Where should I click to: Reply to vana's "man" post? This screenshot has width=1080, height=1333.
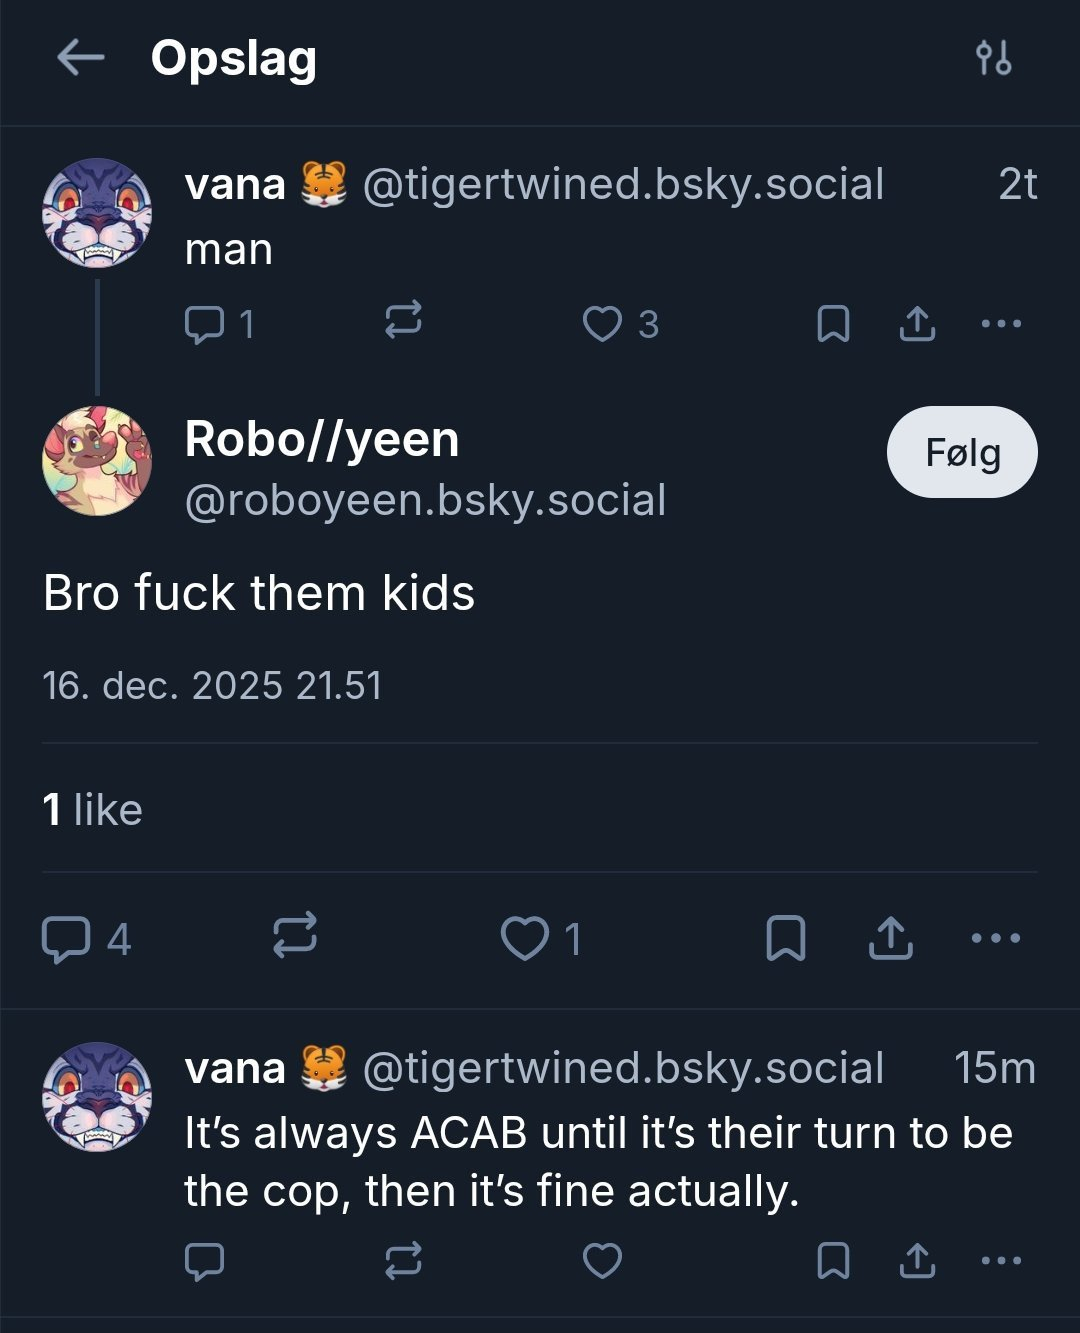(206, 324)
